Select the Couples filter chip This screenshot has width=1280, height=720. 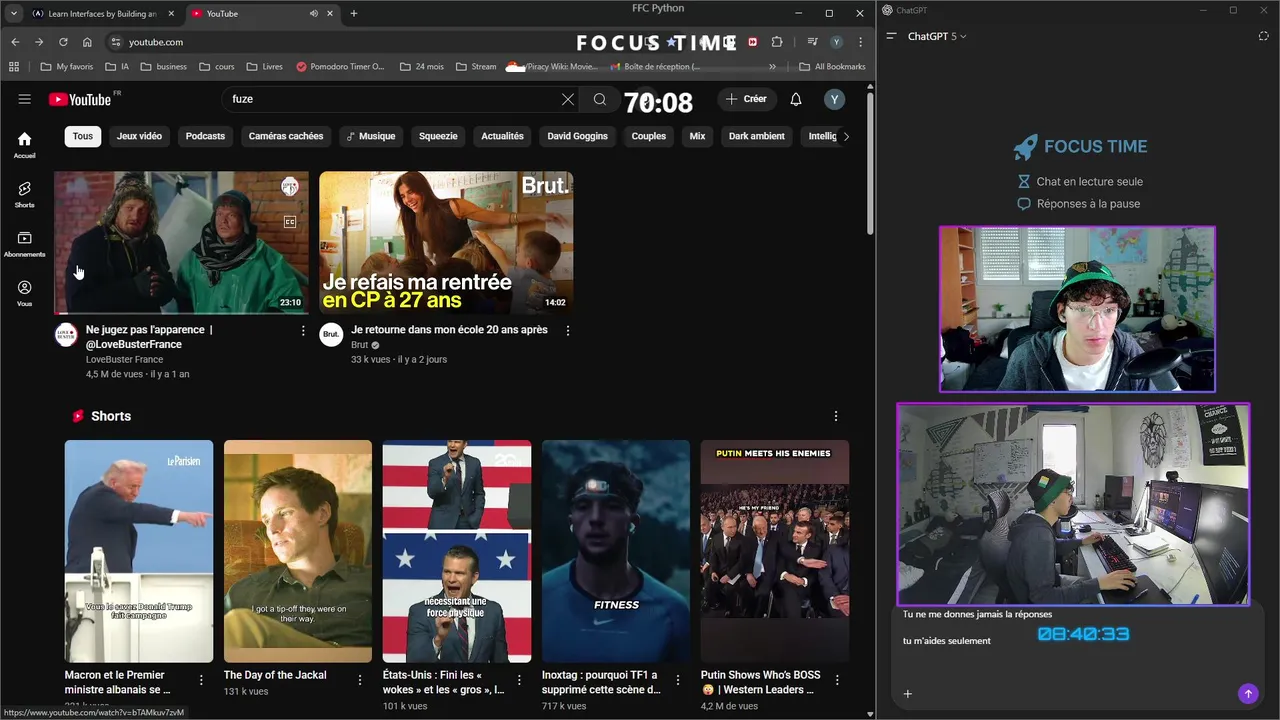649,136
